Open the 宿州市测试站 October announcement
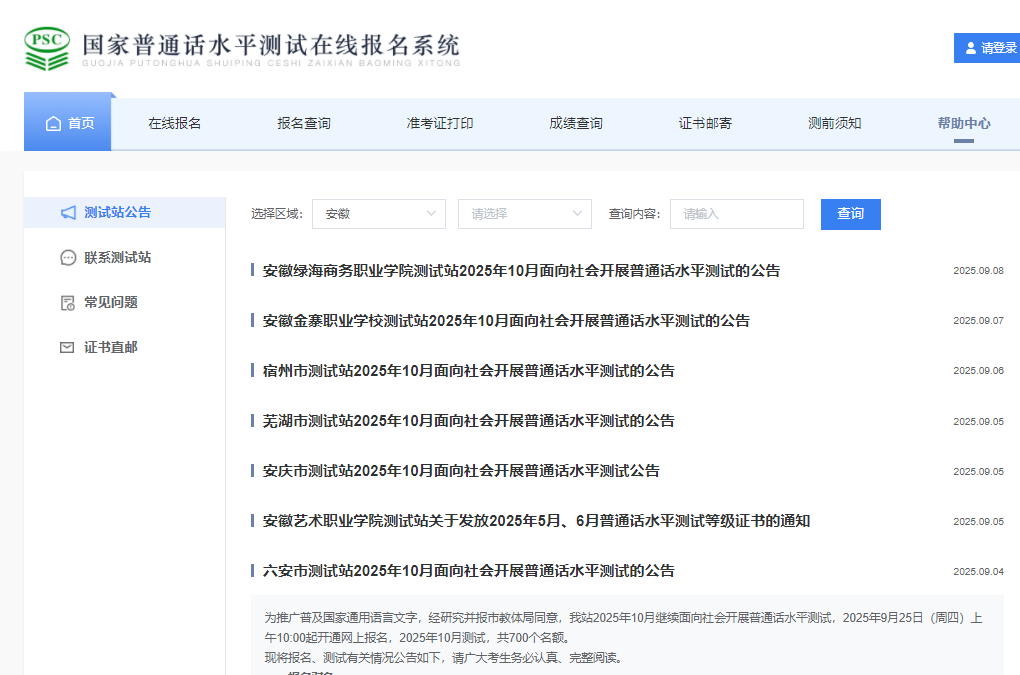This screenshot has height=675, width=1020. (468, 371)
